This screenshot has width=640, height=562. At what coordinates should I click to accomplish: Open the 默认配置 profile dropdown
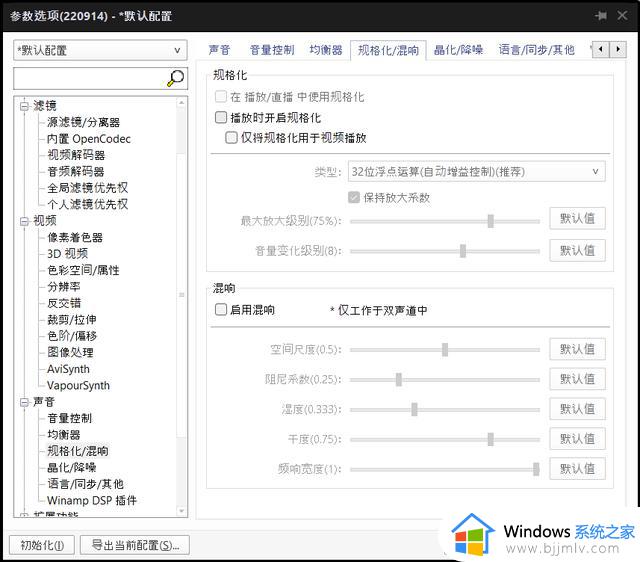pos(100,50)
